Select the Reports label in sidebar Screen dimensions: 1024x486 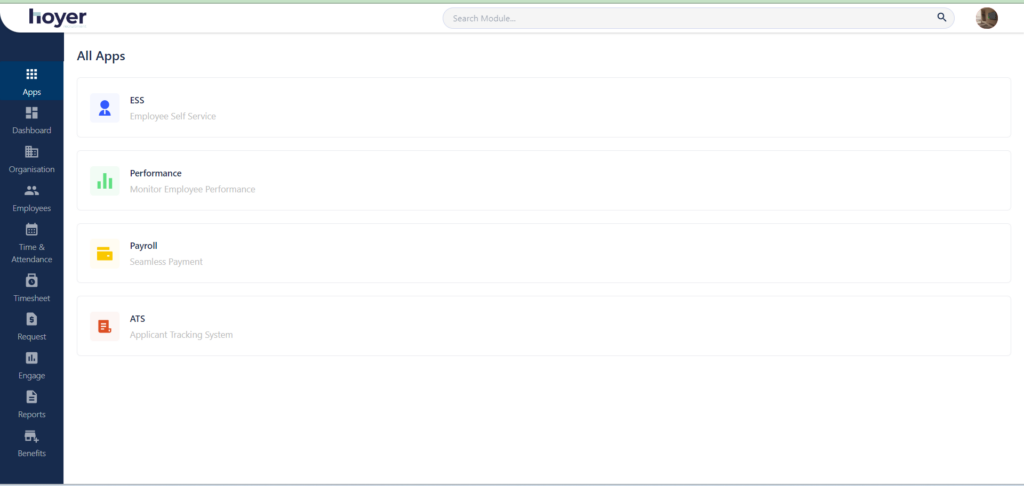pyautogui.click(x=31, y=415)
